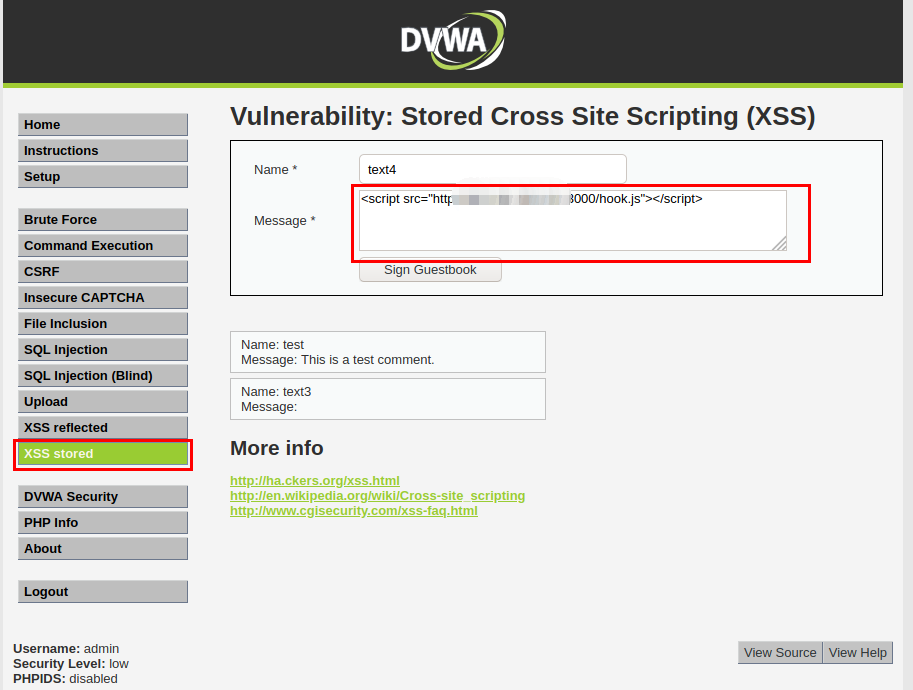Submit with the Sign Guestbook button
Viewport: 913px width, 690px height.
pyautogui.click(x=430, y=270)
